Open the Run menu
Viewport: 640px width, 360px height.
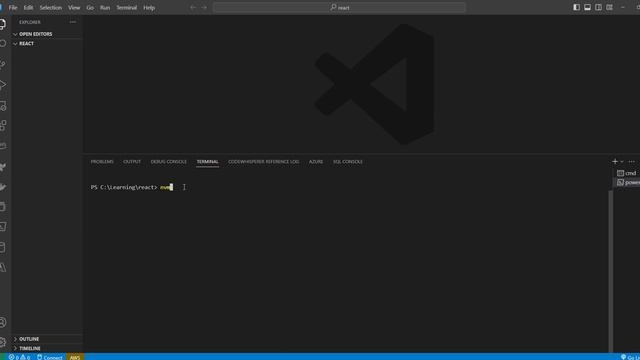tap(105, 7)
